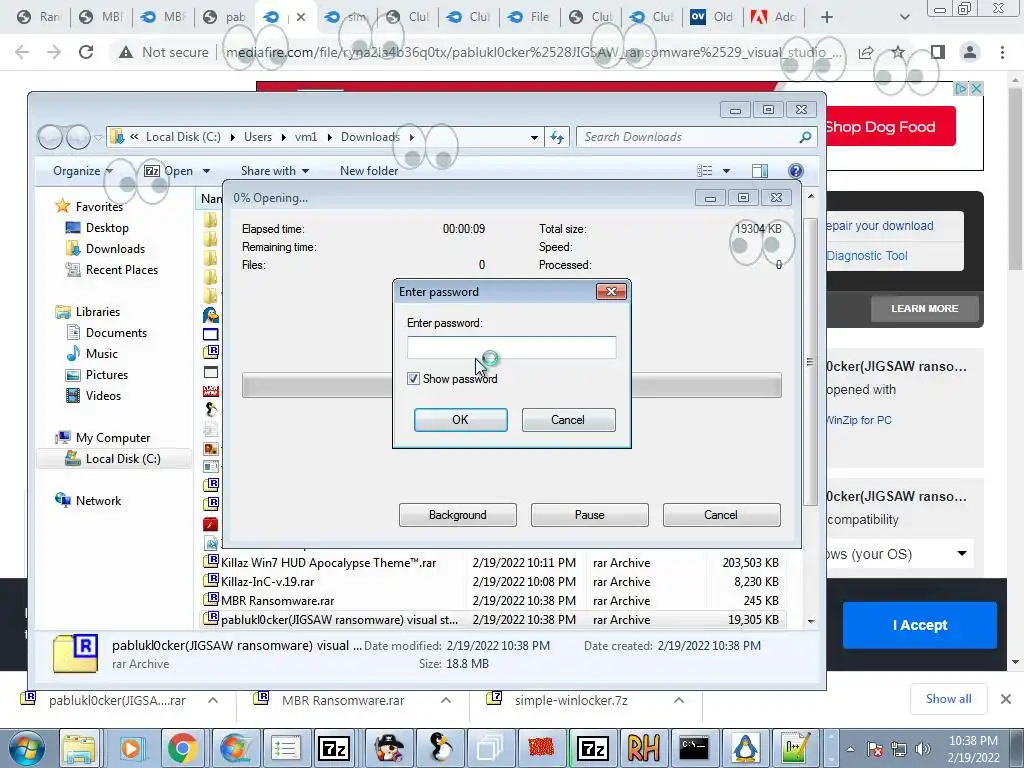Open the Pictures library
1024x768 pixels.
pyautogui.click(x=106, y=375)
